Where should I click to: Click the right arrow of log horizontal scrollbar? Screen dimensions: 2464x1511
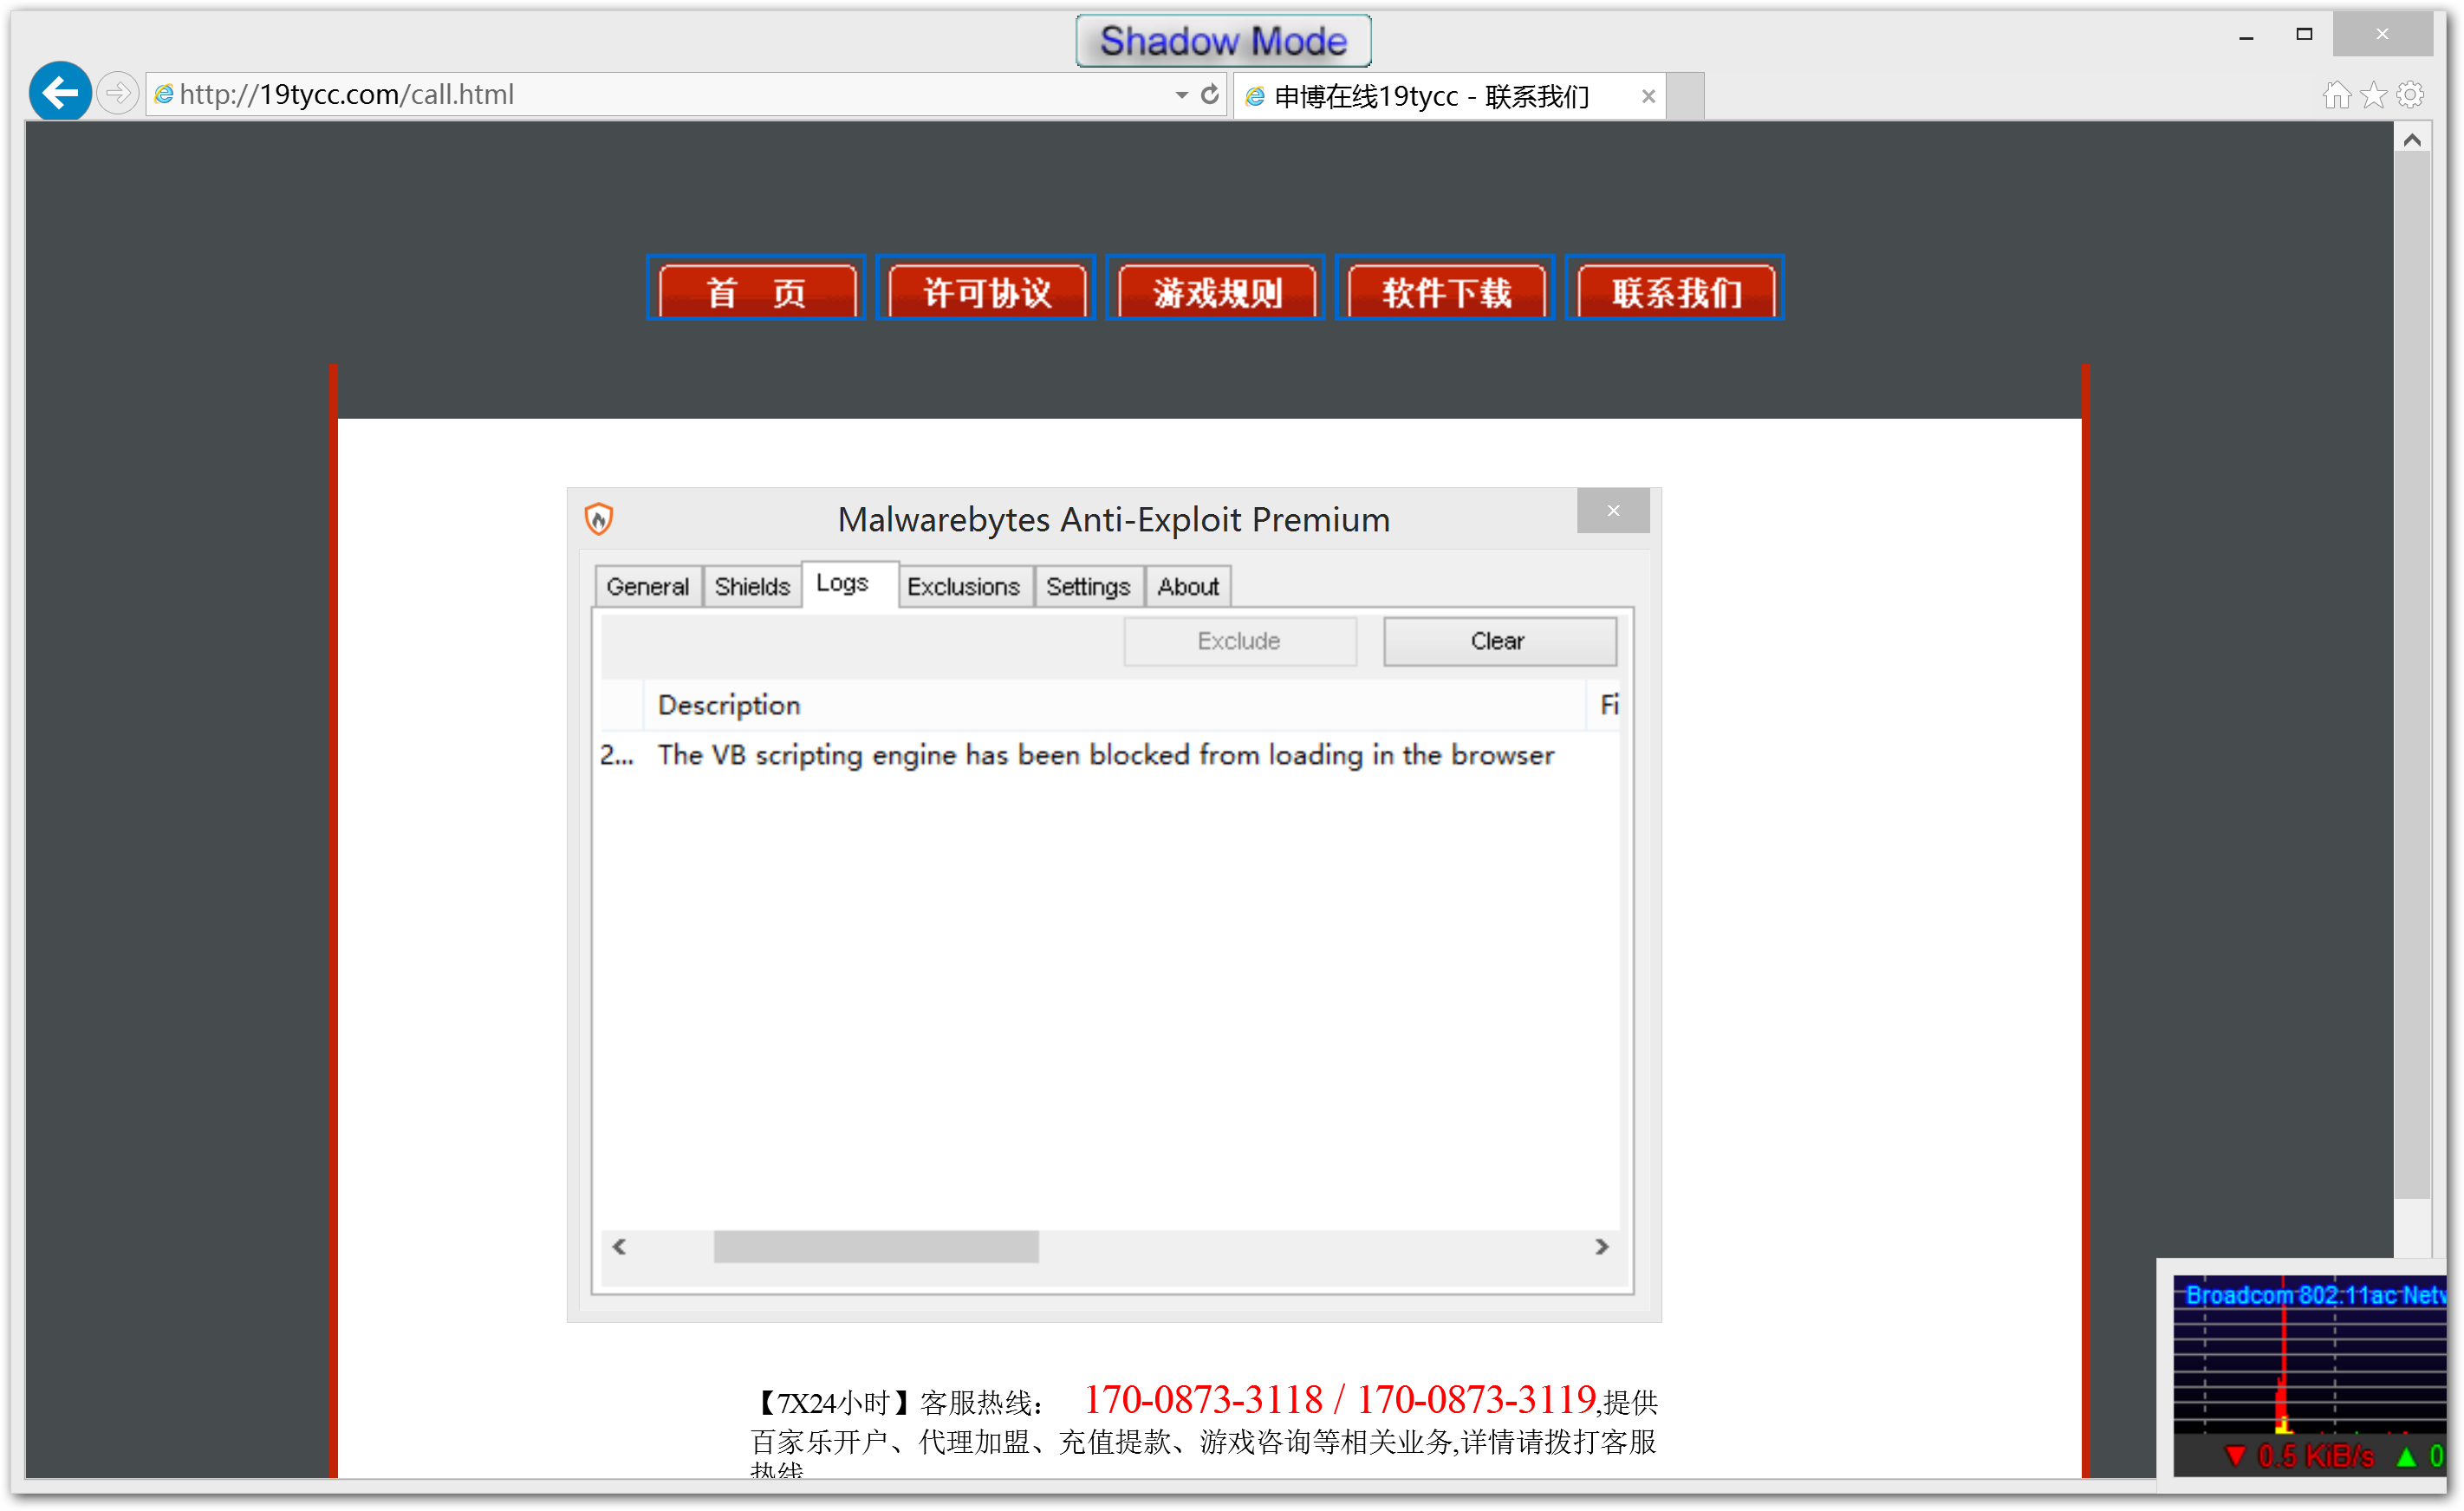click(x=1602, y=1246)
